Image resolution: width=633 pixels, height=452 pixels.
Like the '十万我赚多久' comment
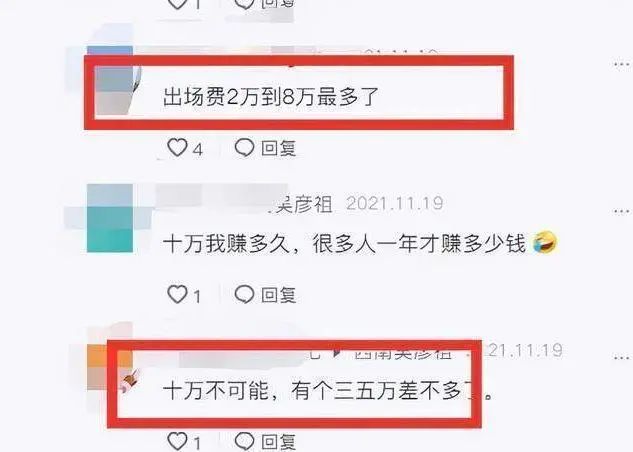pyautogui.click(x=177, y=294)
